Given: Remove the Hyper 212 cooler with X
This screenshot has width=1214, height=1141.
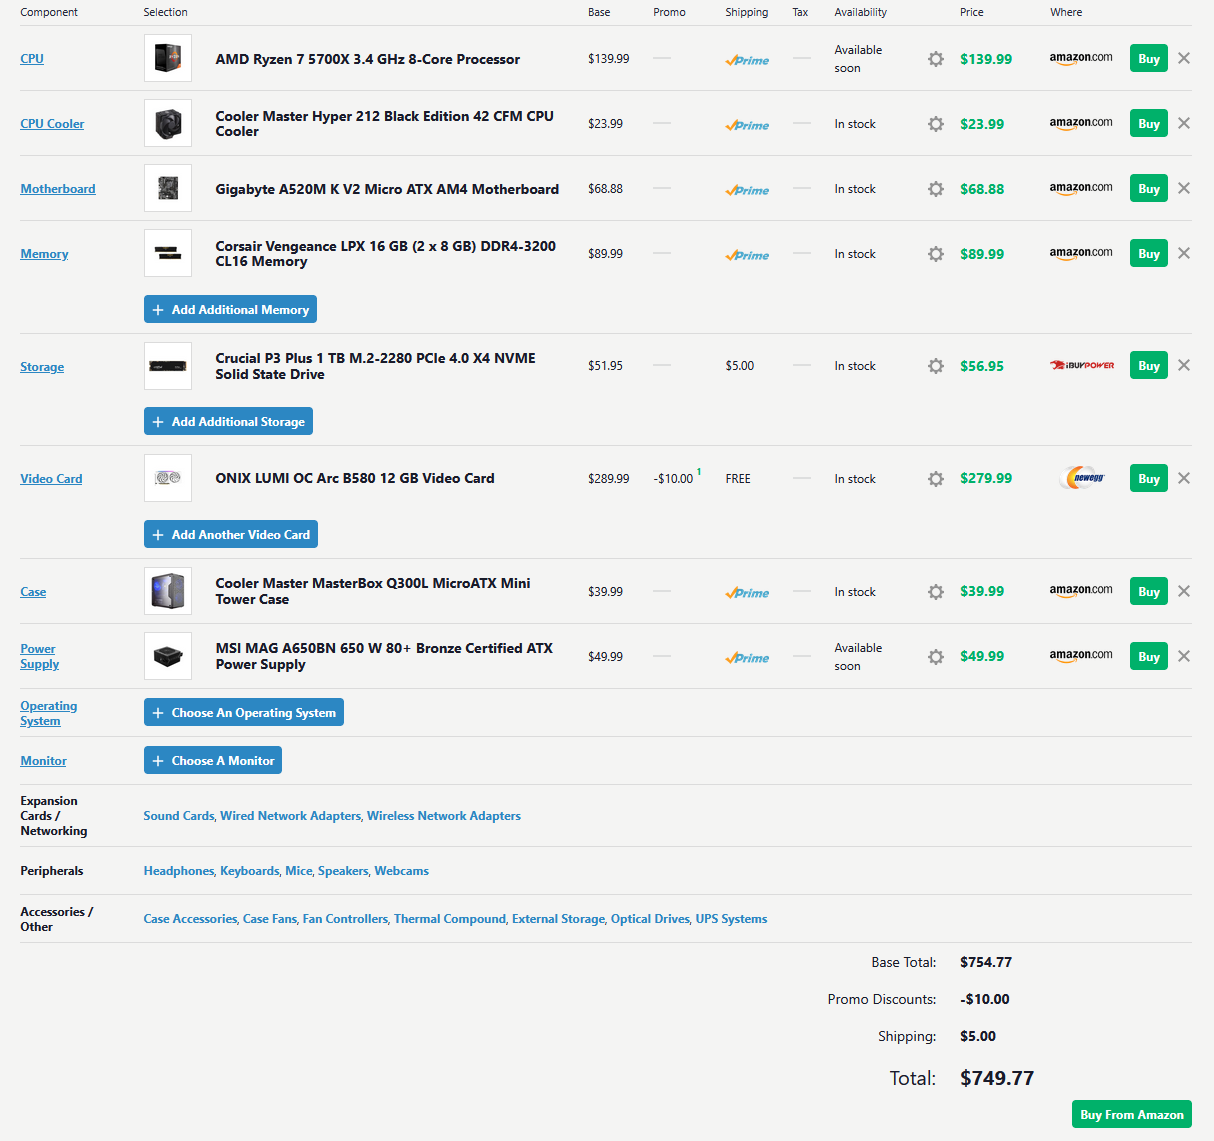Looking at the screenshot, I should tap(1184, 123).
